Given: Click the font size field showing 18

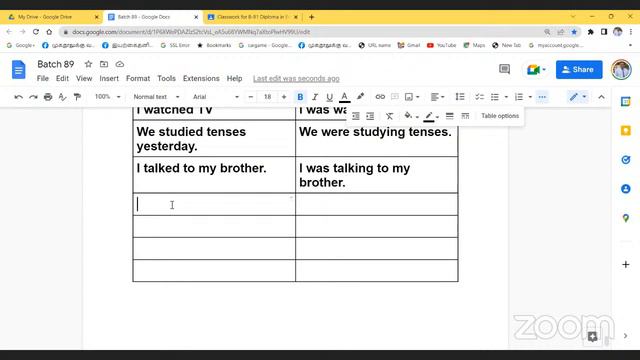Looking at the screenshot, I should point(267,97).
